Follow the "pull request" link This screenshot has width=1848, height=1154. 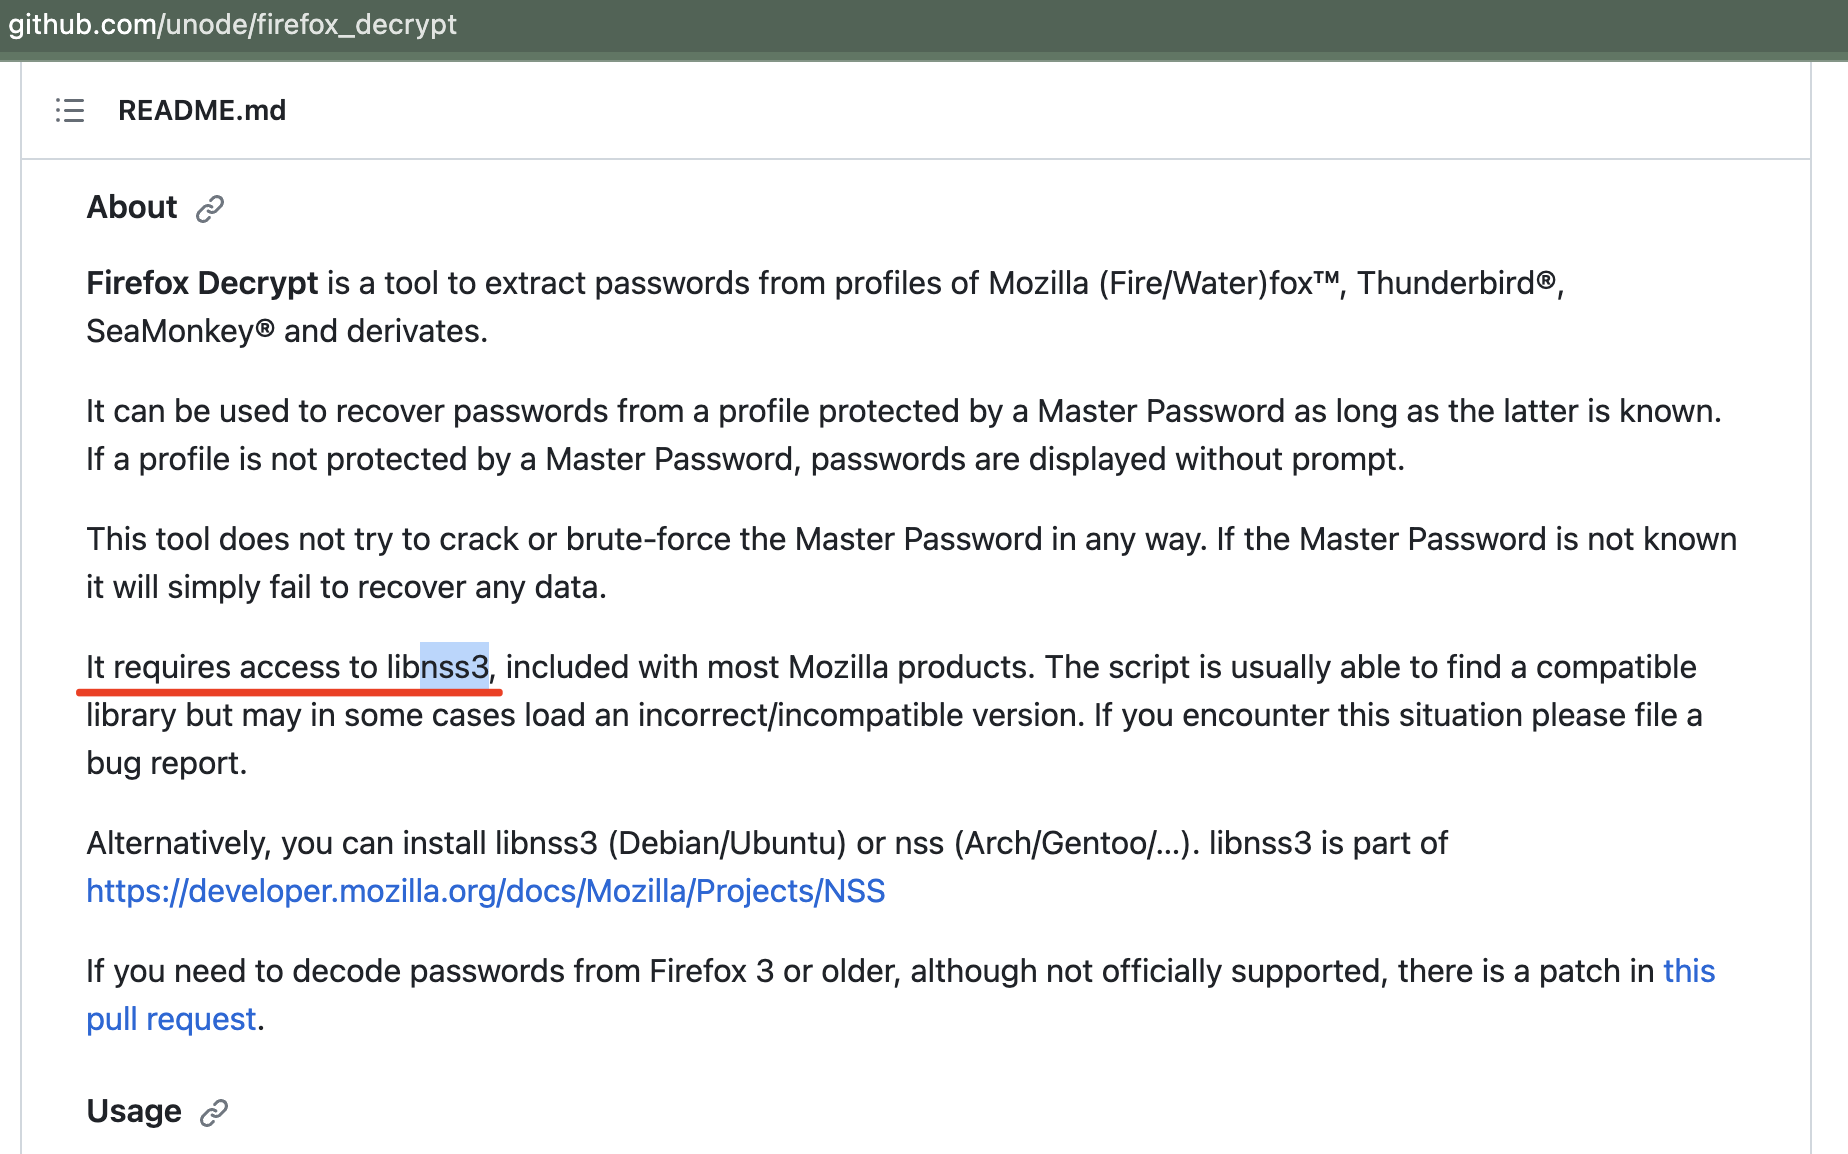click(171, 1019)
